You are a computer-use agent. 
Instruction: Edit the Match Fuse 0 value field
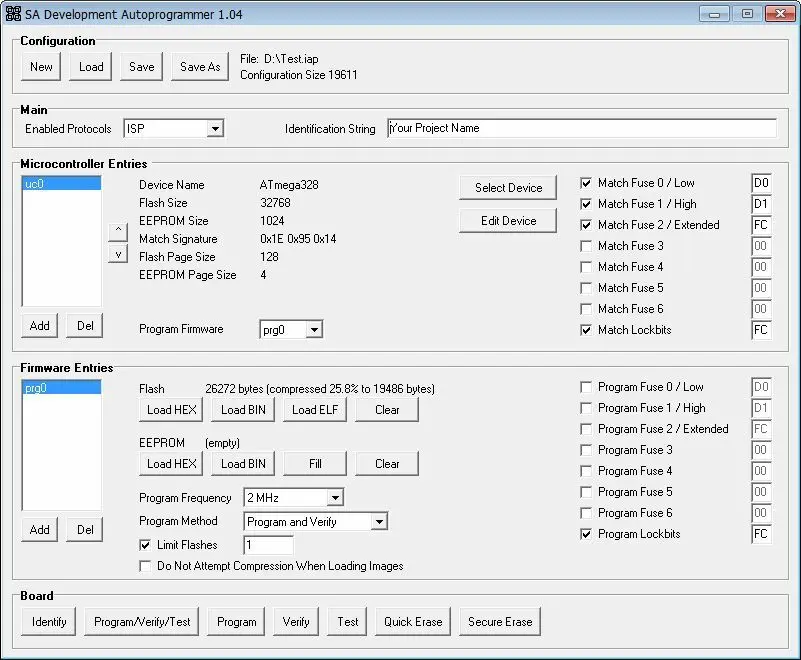click(x=761, y=183)
